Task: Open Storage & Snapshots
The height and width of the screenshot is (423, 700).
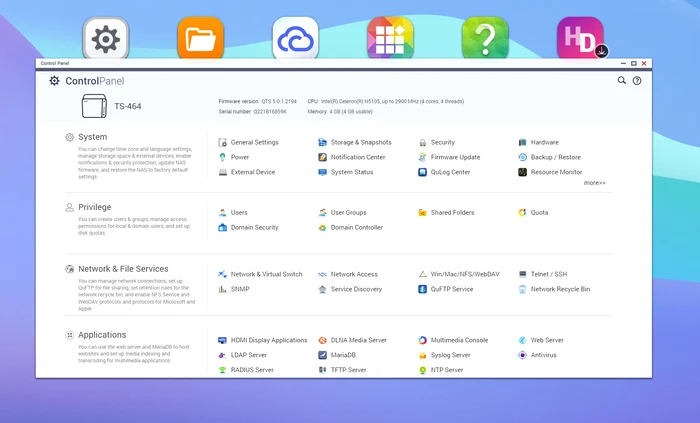Action: (x=354, y=142)
